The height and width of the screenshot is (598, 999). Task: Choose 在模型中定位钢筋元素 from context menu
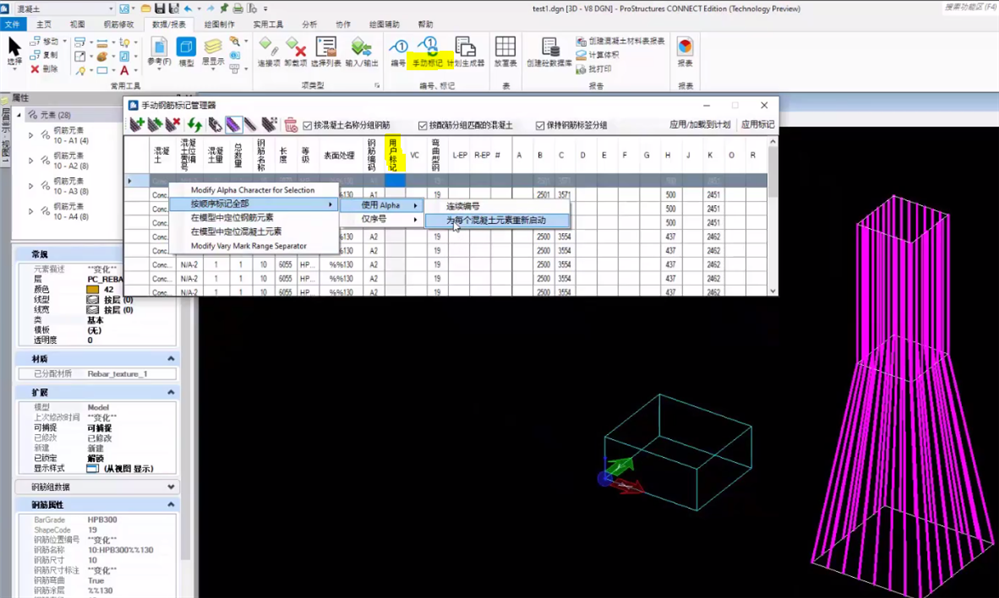coord(253,218)
